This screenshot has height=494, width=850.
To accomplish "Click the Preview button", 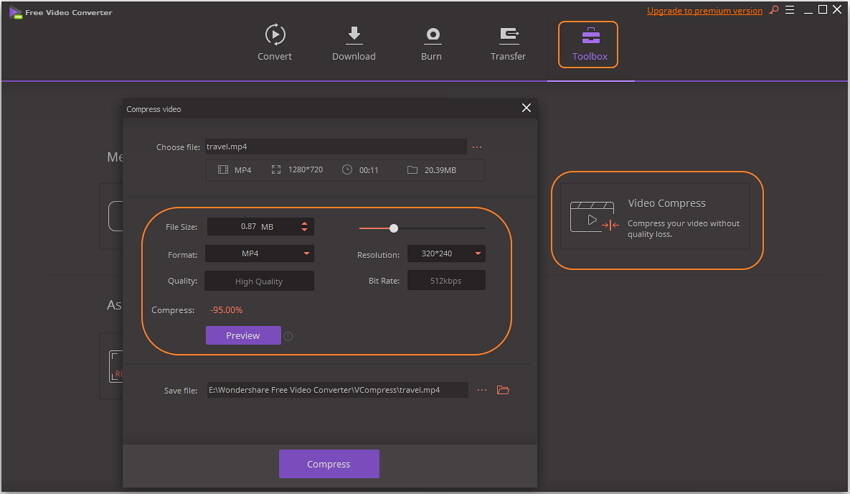I will click(243, 336).
